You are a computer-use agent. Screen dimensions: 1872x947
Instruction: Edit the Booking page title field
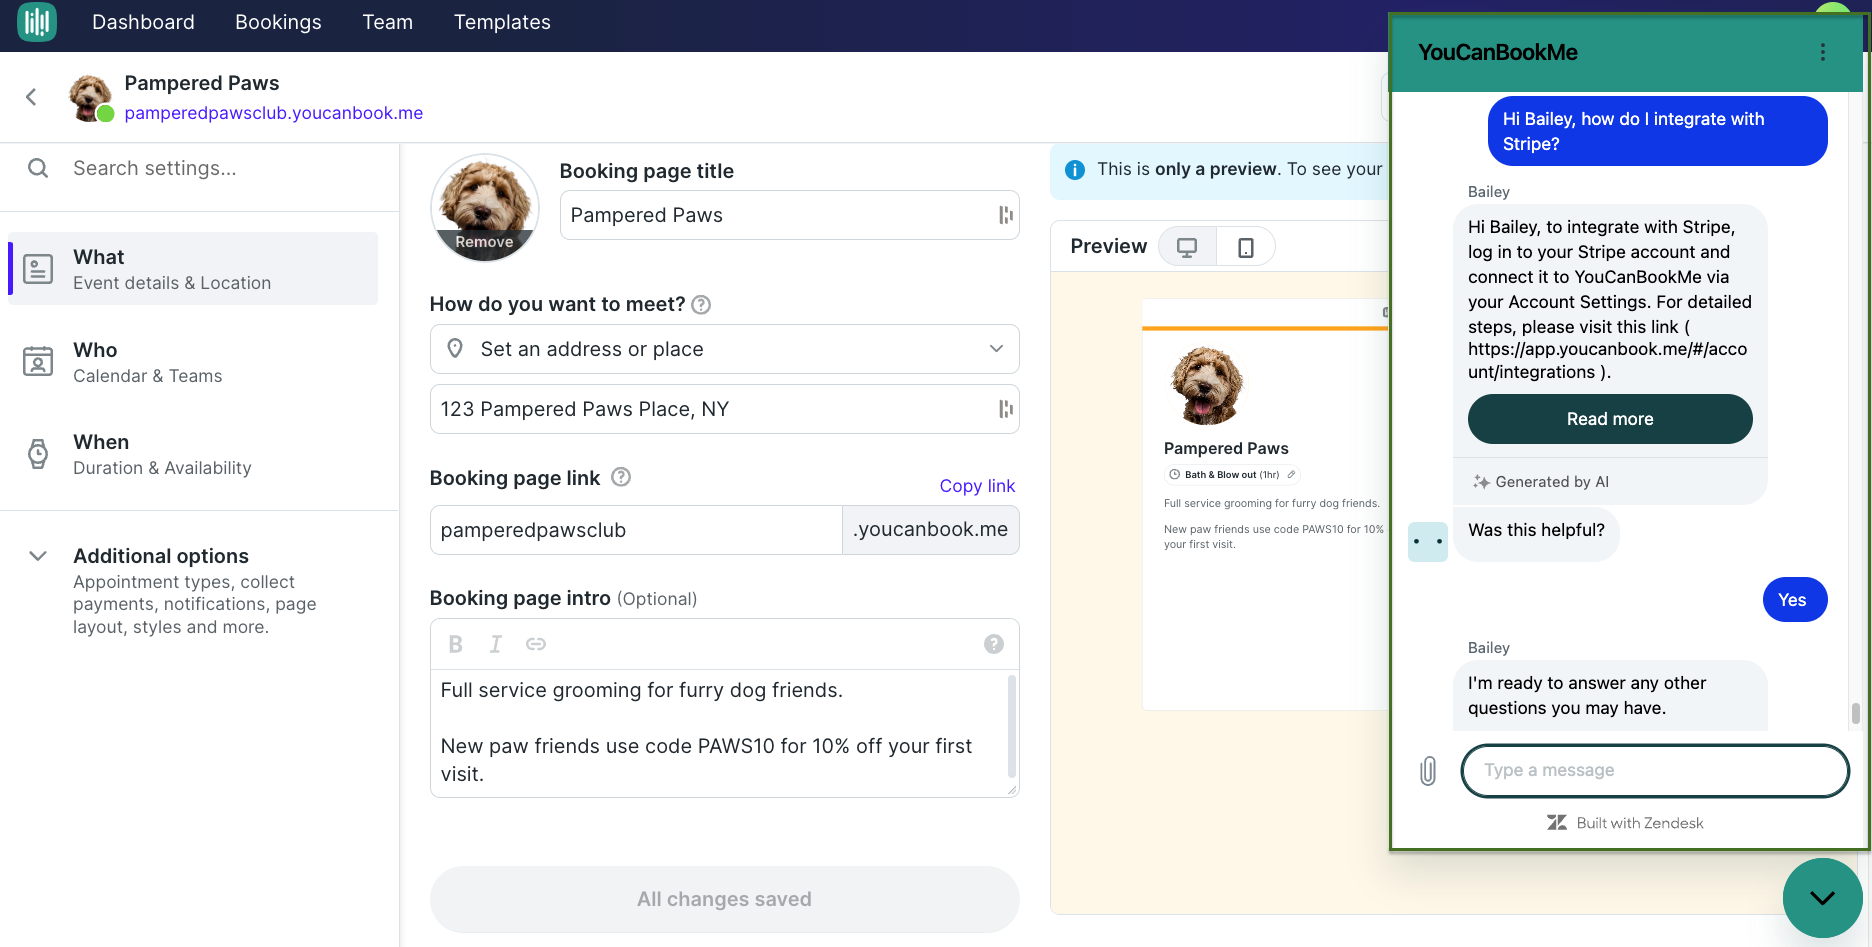point(789,215)
